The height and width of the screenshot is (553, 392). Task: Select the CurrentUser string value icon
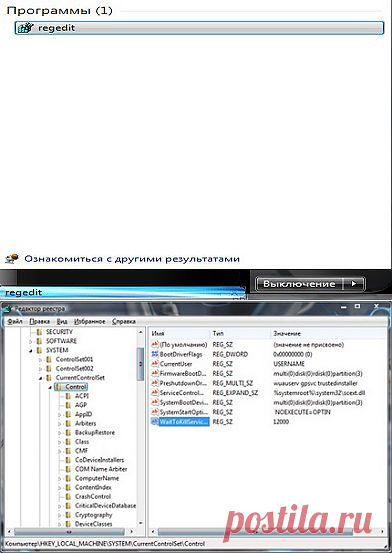tap(155, 364)
